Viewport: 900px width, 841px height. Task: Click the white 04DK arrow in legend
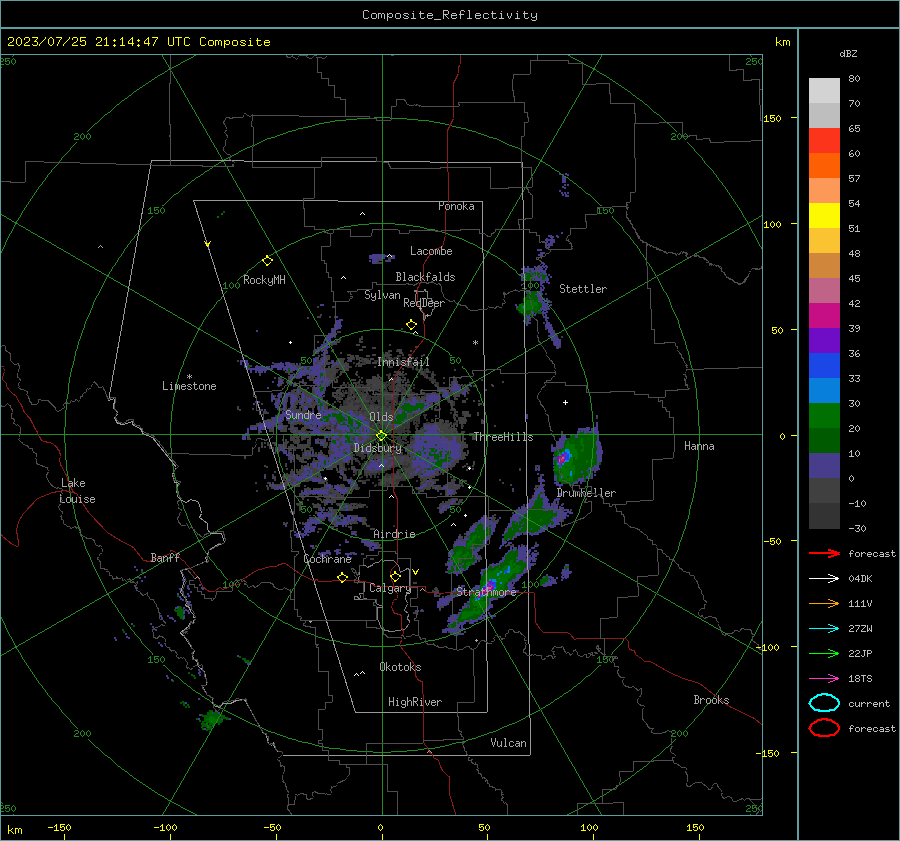pyautogui.click(x=824, y=579)
